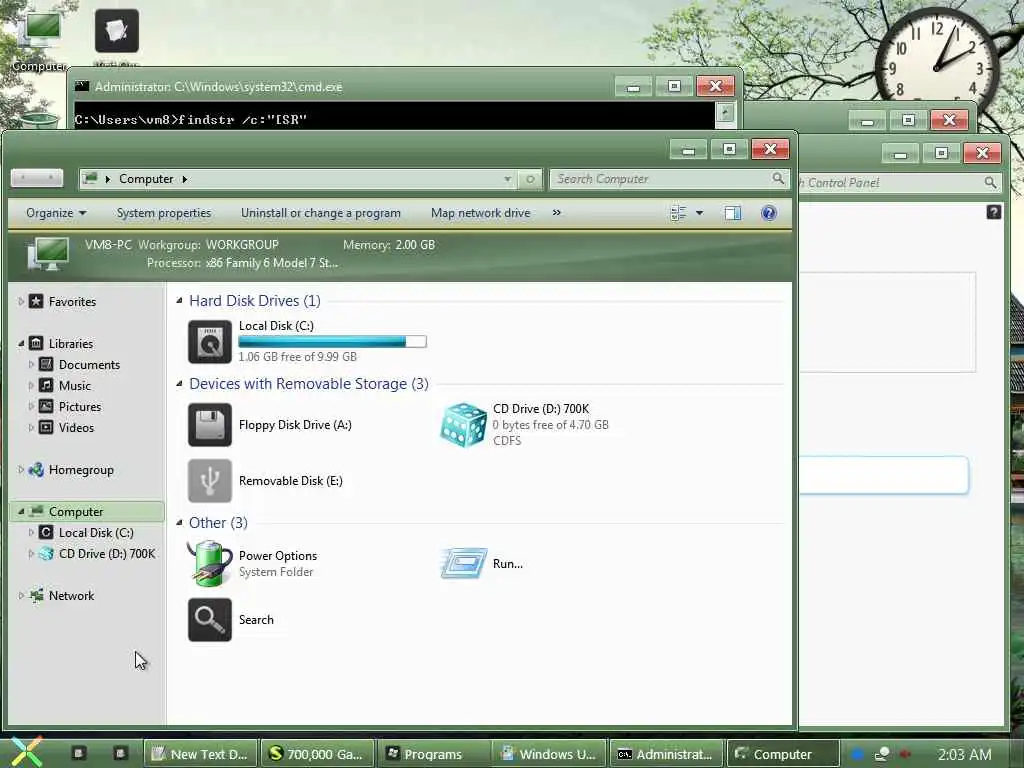Open the view options dropdown arrow
The width and height of the screenshot is (1024, 768).
[699, 213]
